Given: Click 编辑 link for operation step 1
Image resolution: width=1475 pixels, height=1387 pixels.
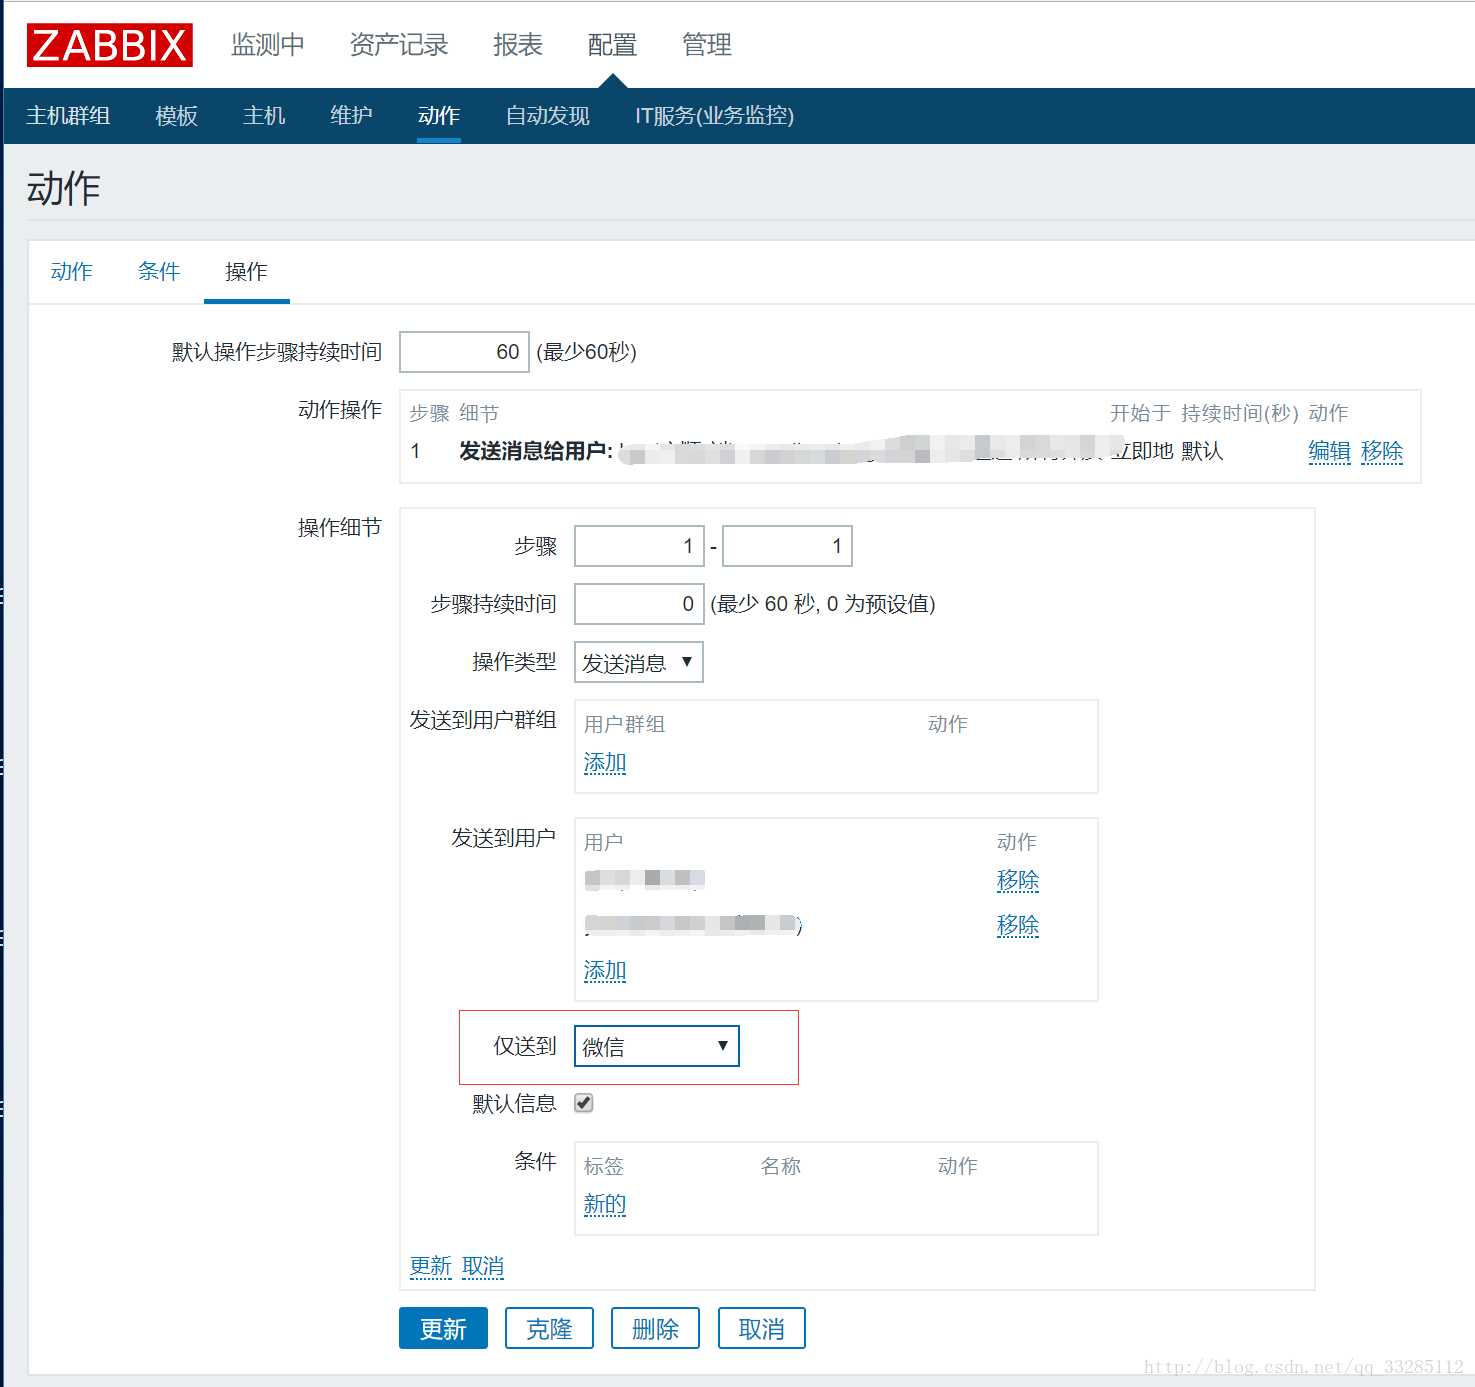Looking at the screenshot, I should pos(1330,451).
